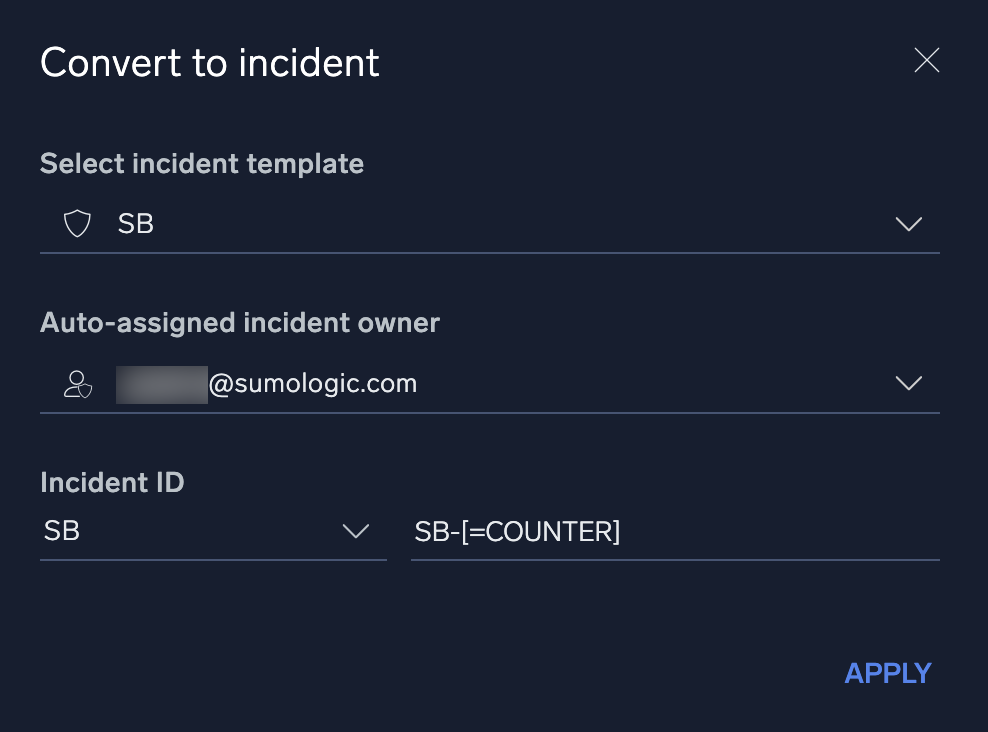The width and height of the screenshot is (988, 732).
Task: Click the chevron next to the SB template
Action: pyautogui.click(x=909, y=224)
